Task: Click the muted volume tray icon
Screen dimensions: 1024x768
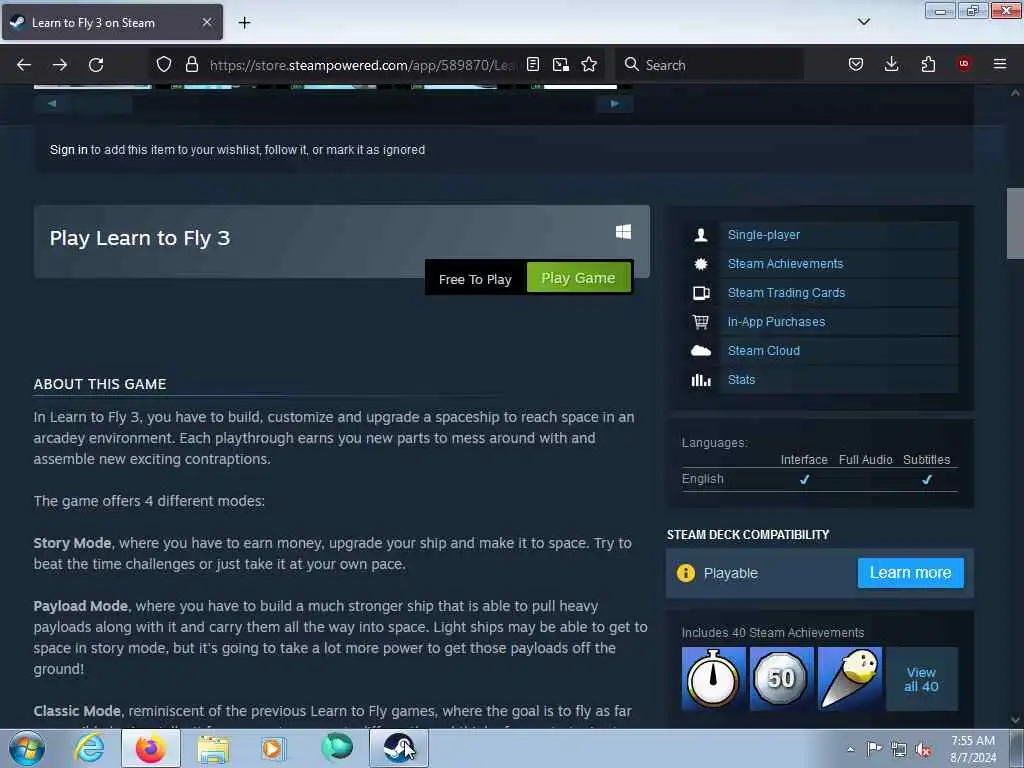Action: point(923,749)
